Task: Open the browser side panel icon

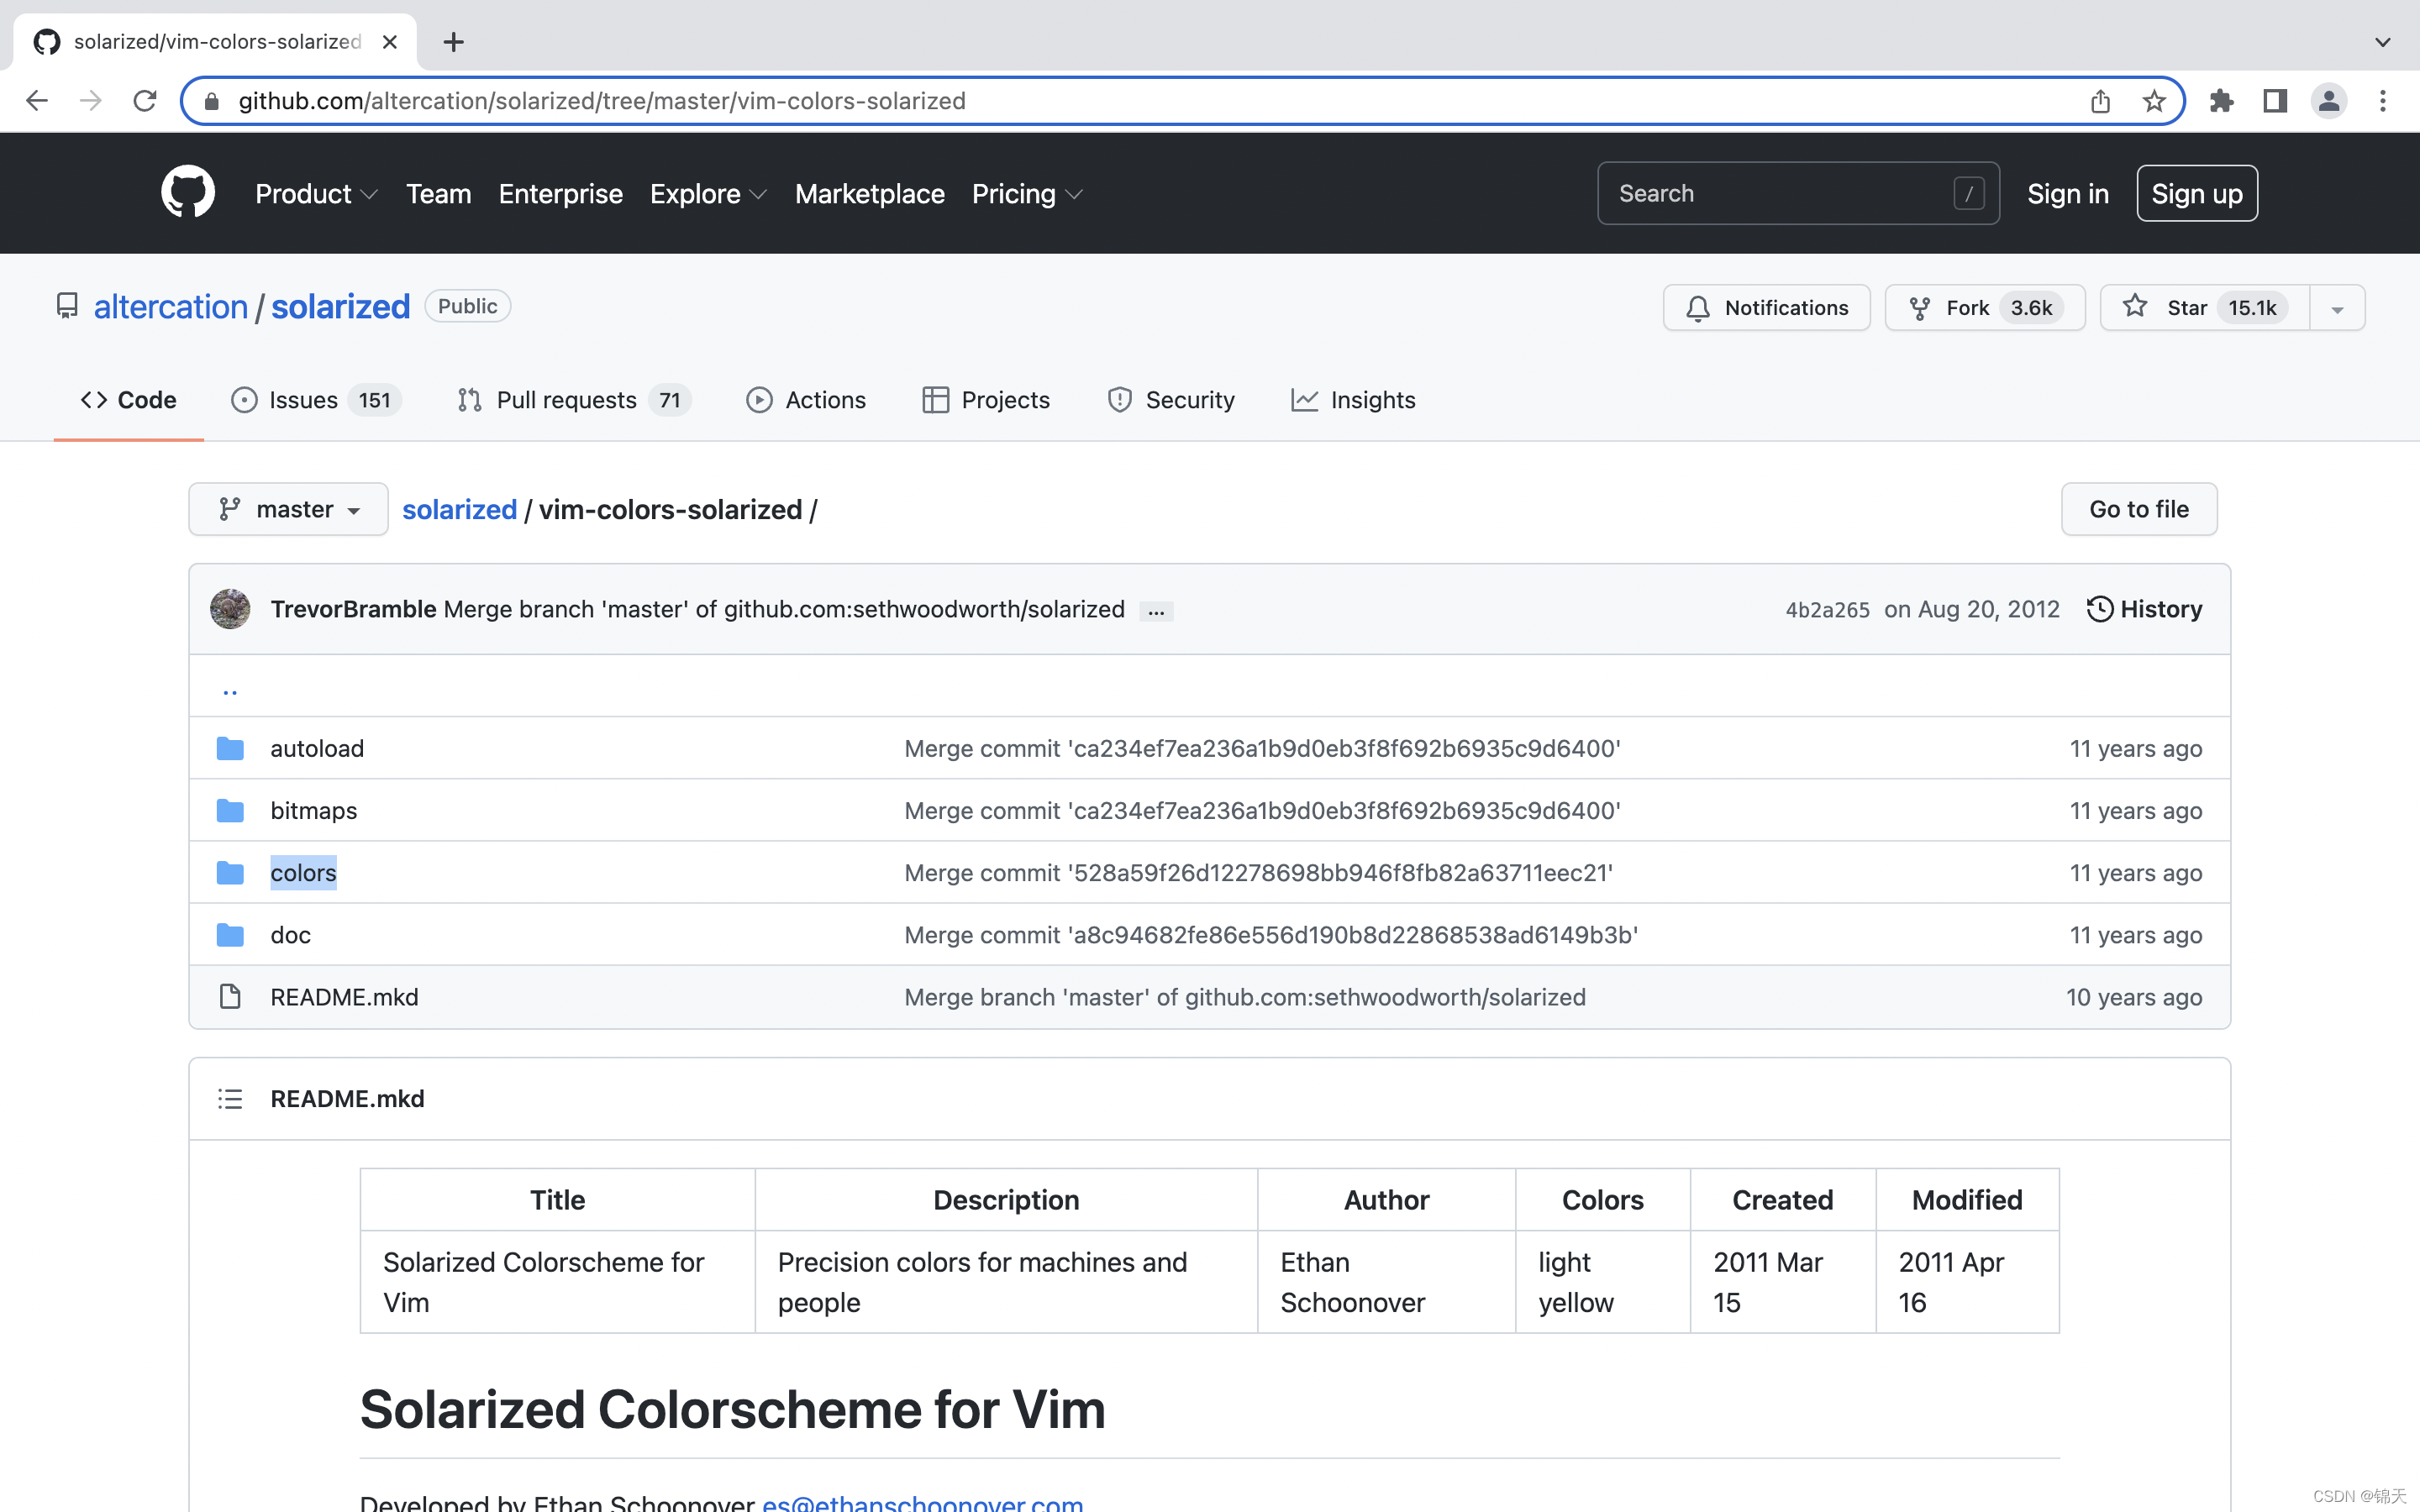Action: tap(2275, 101)
